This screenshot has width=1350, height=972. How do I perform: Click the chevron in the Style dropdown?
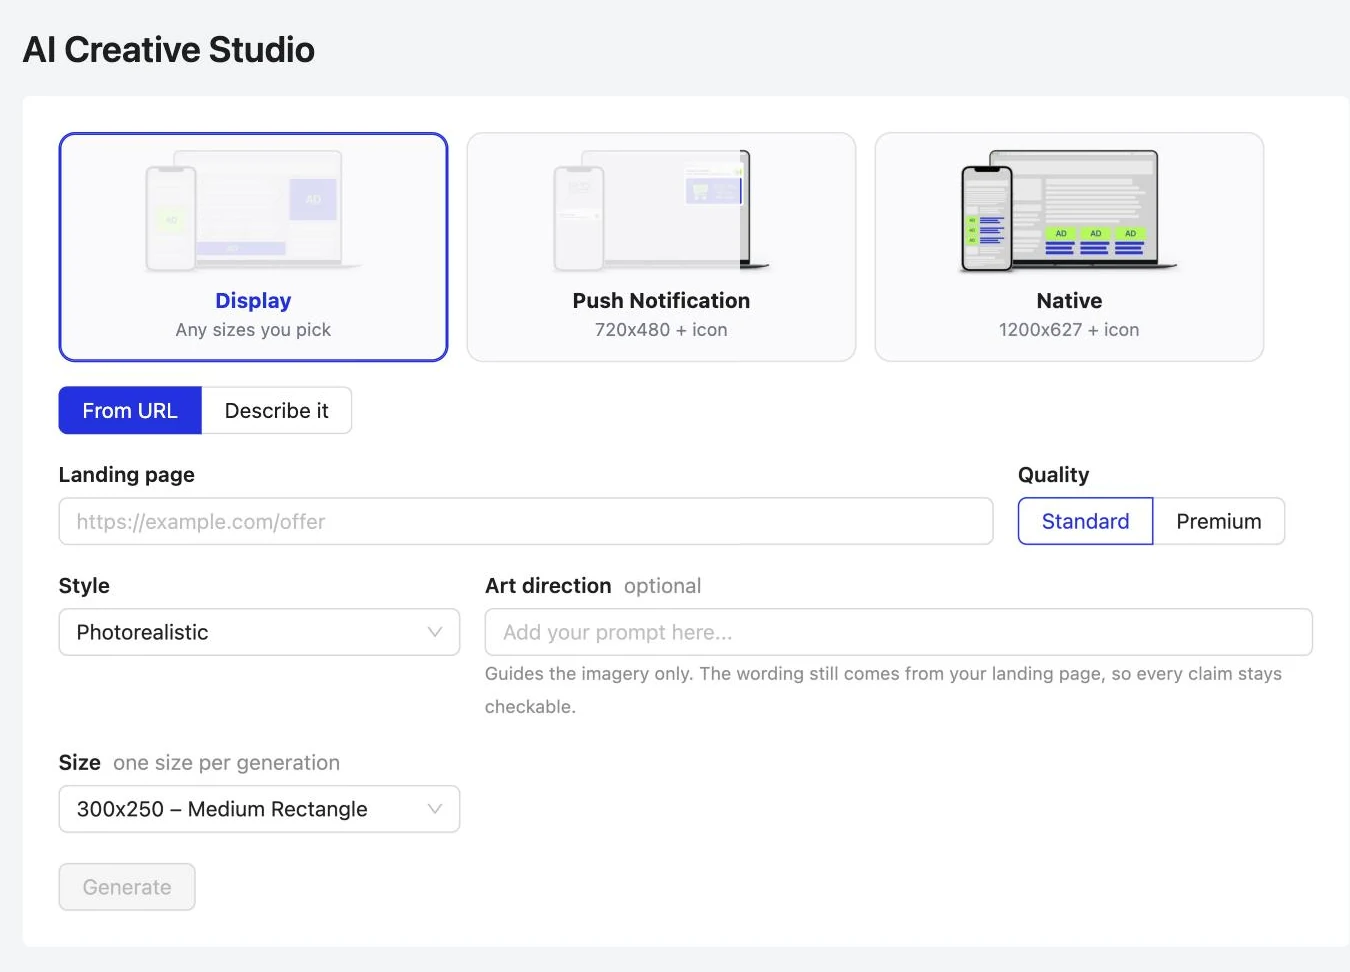435,632
